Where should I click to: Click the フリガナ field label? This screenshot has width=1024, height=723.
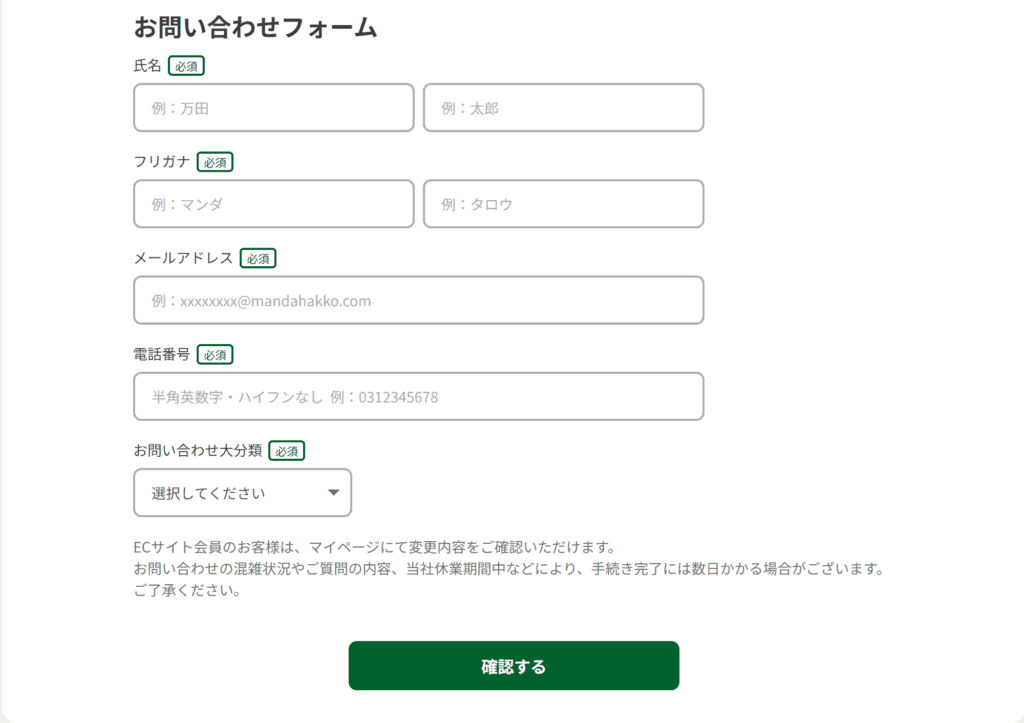tap(161, 161)
